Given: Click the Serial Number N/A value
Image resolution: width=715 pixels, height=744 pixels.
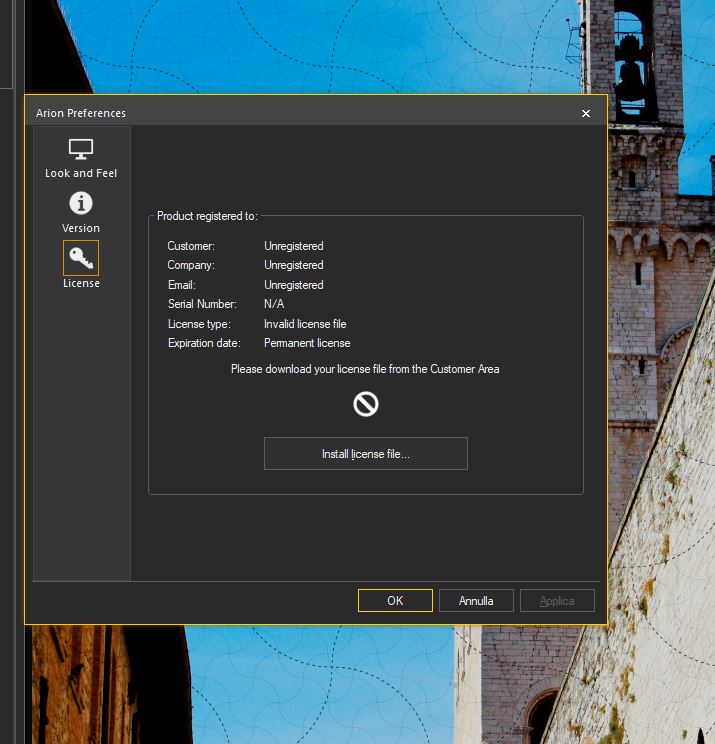Looking at the screenshot, I should pos(274,304).
